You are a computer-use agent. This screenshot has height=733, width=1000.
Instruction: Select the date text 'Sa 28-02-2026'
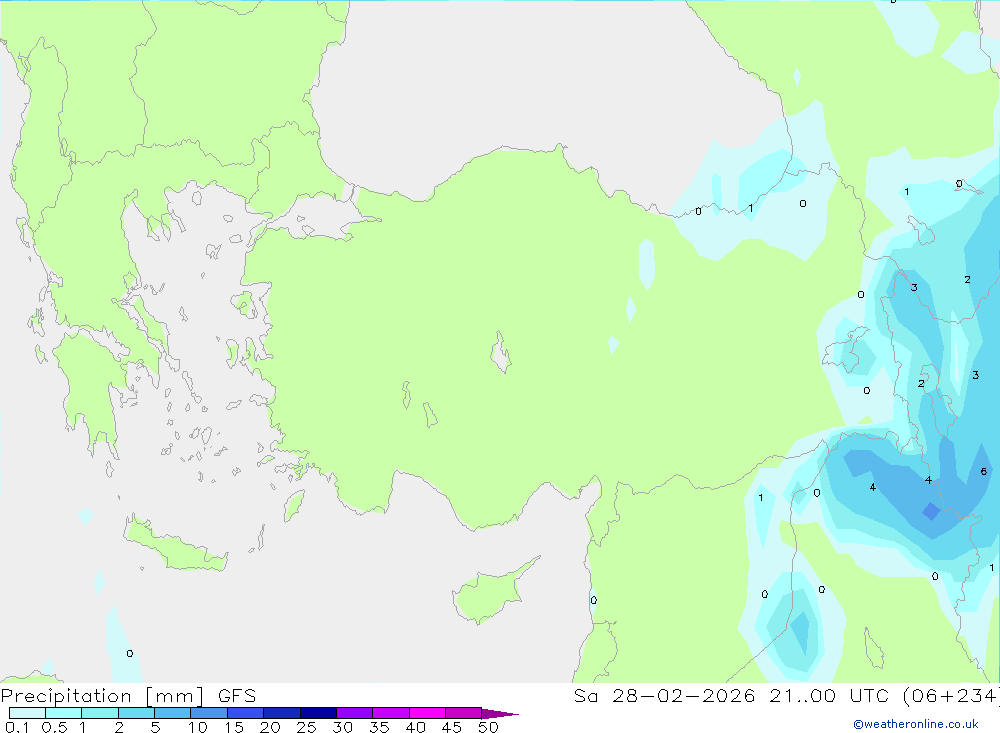pos(664,696)
